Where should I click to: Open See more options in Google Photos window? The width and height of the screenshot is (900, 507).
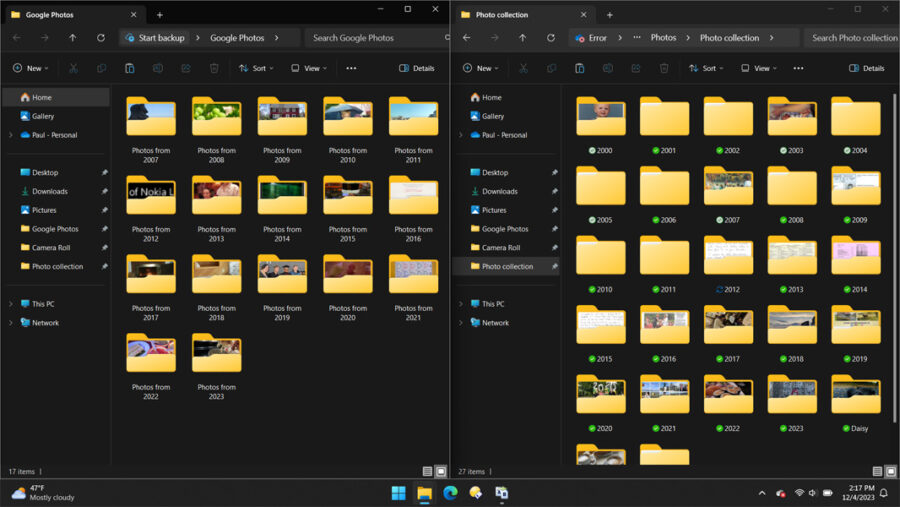[x=351, y=68]
